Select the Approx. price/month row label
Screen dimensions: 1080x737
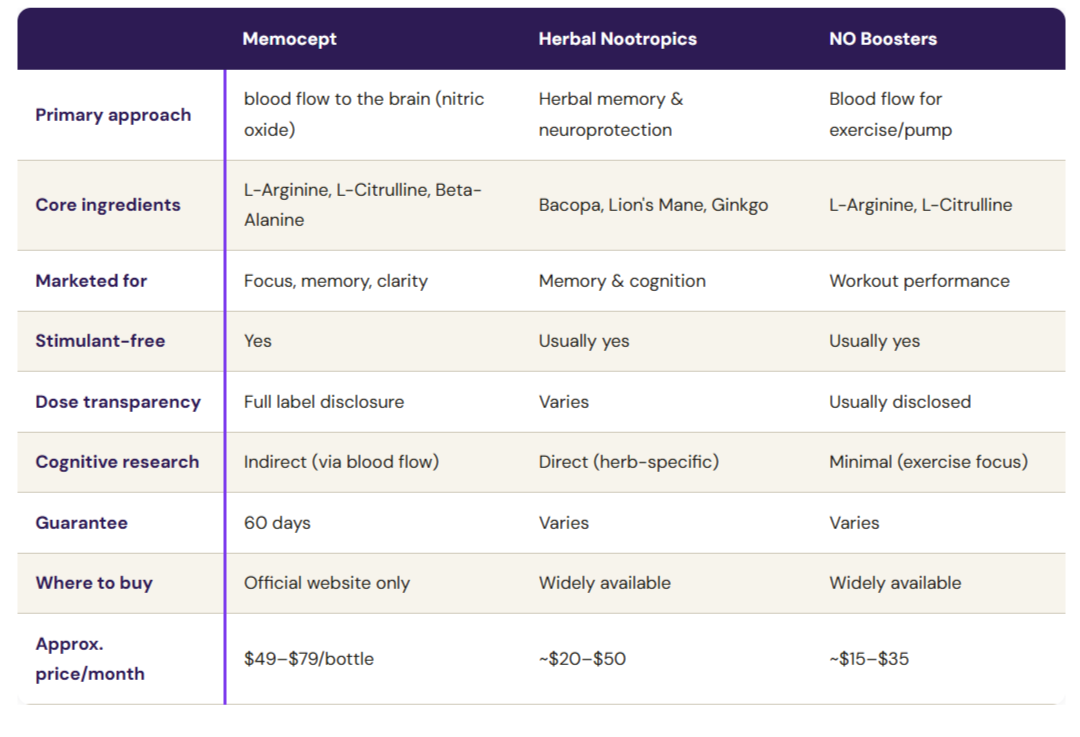[x=90, y=658]
